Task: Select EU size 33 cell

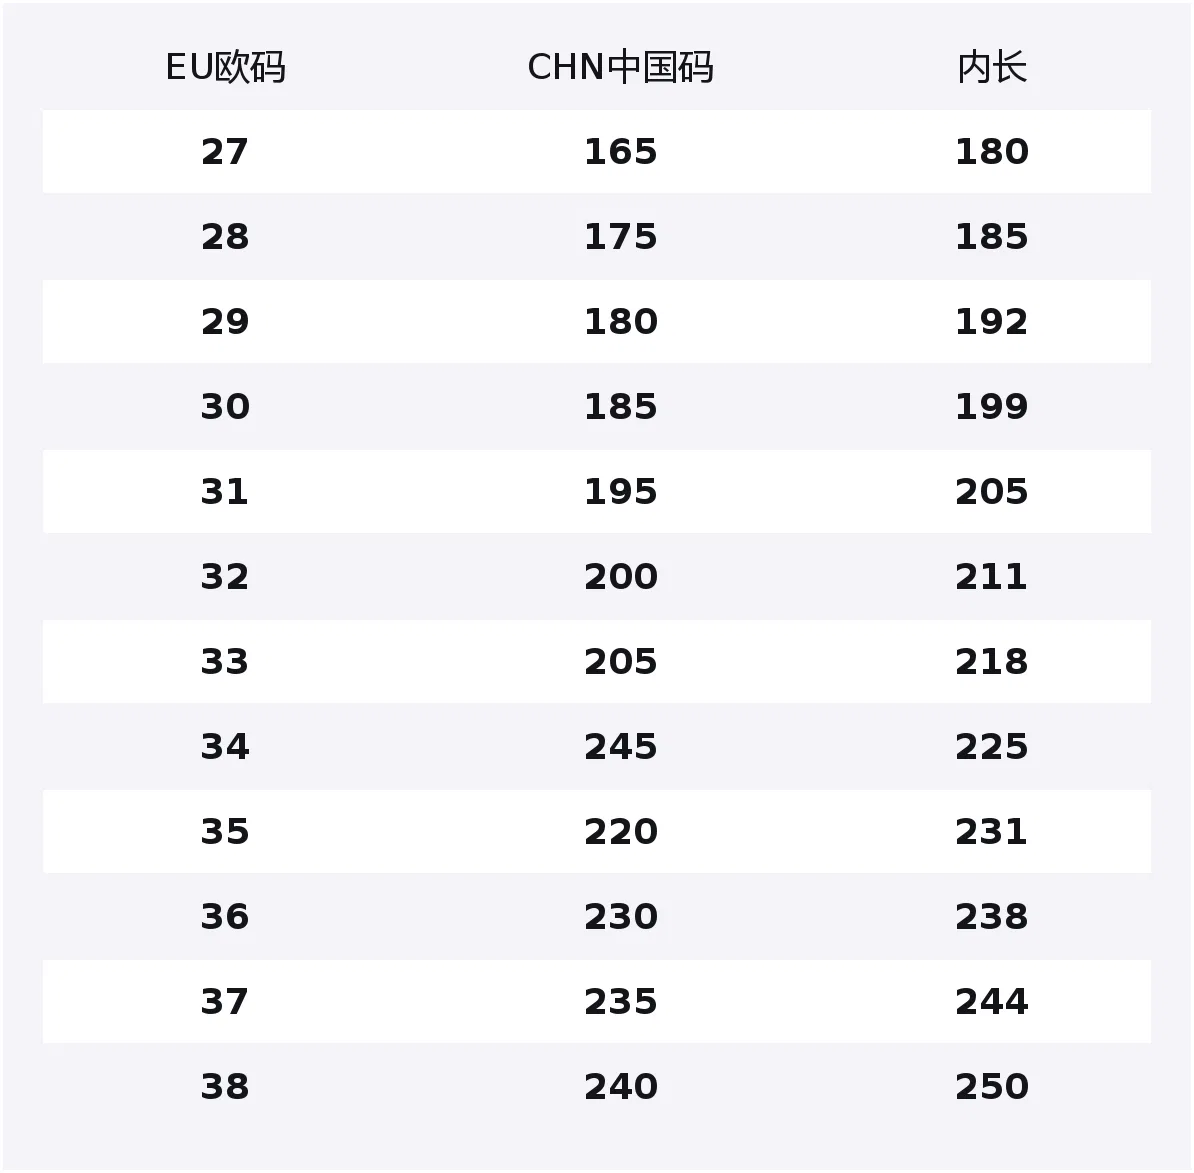Action: pyautogui.click(x=225, y=661)
